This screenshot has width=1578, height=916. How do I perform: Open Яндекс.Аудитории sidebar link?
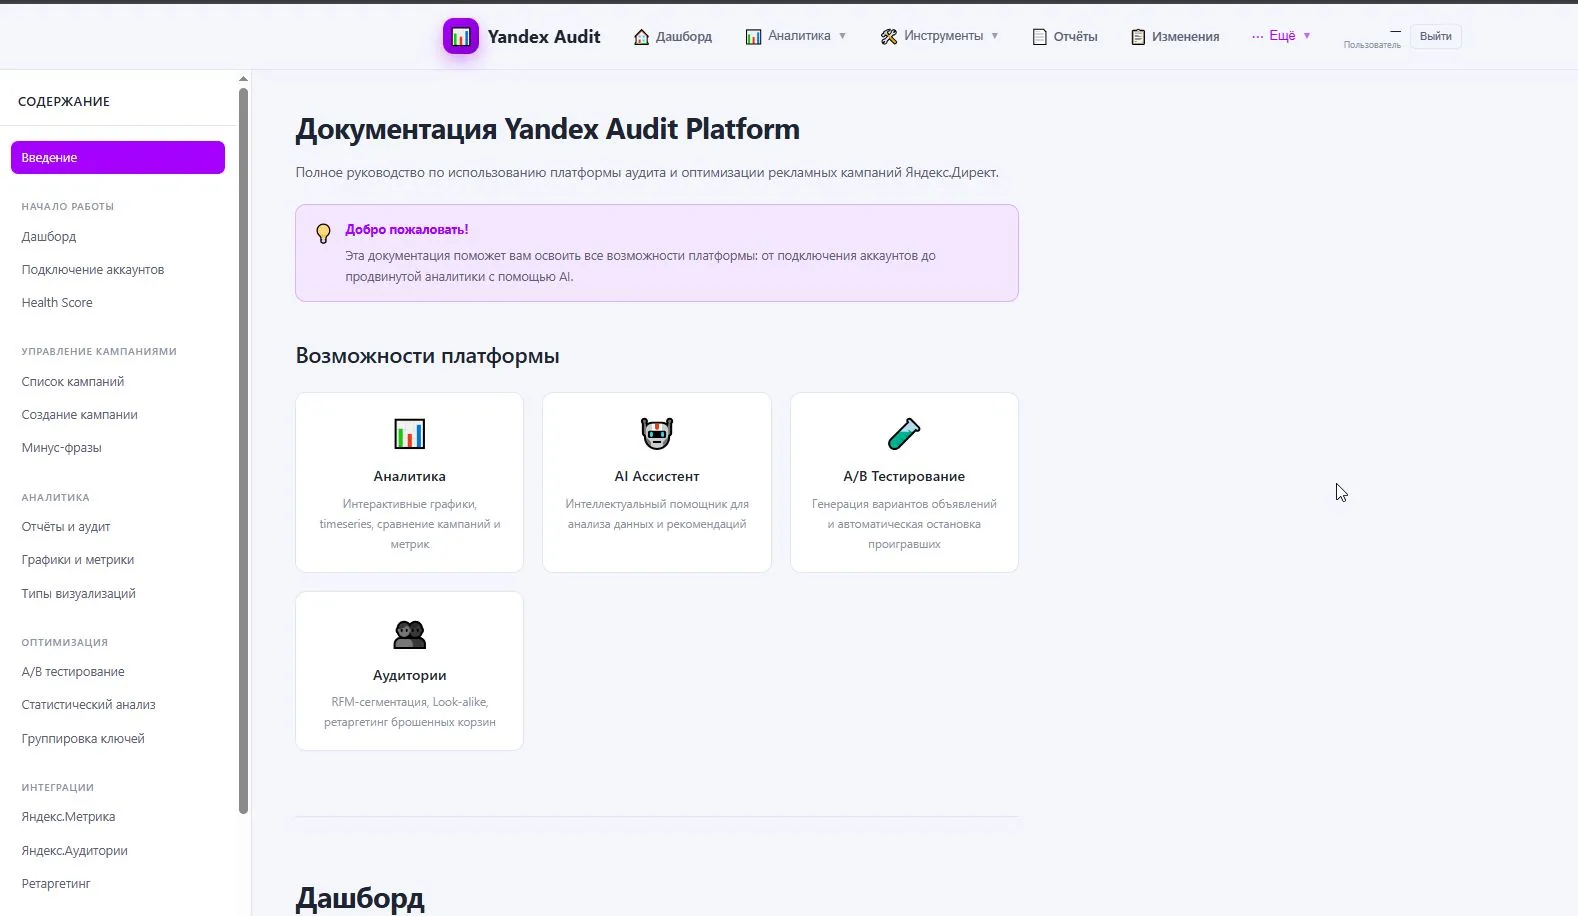[x=75, y=851]
